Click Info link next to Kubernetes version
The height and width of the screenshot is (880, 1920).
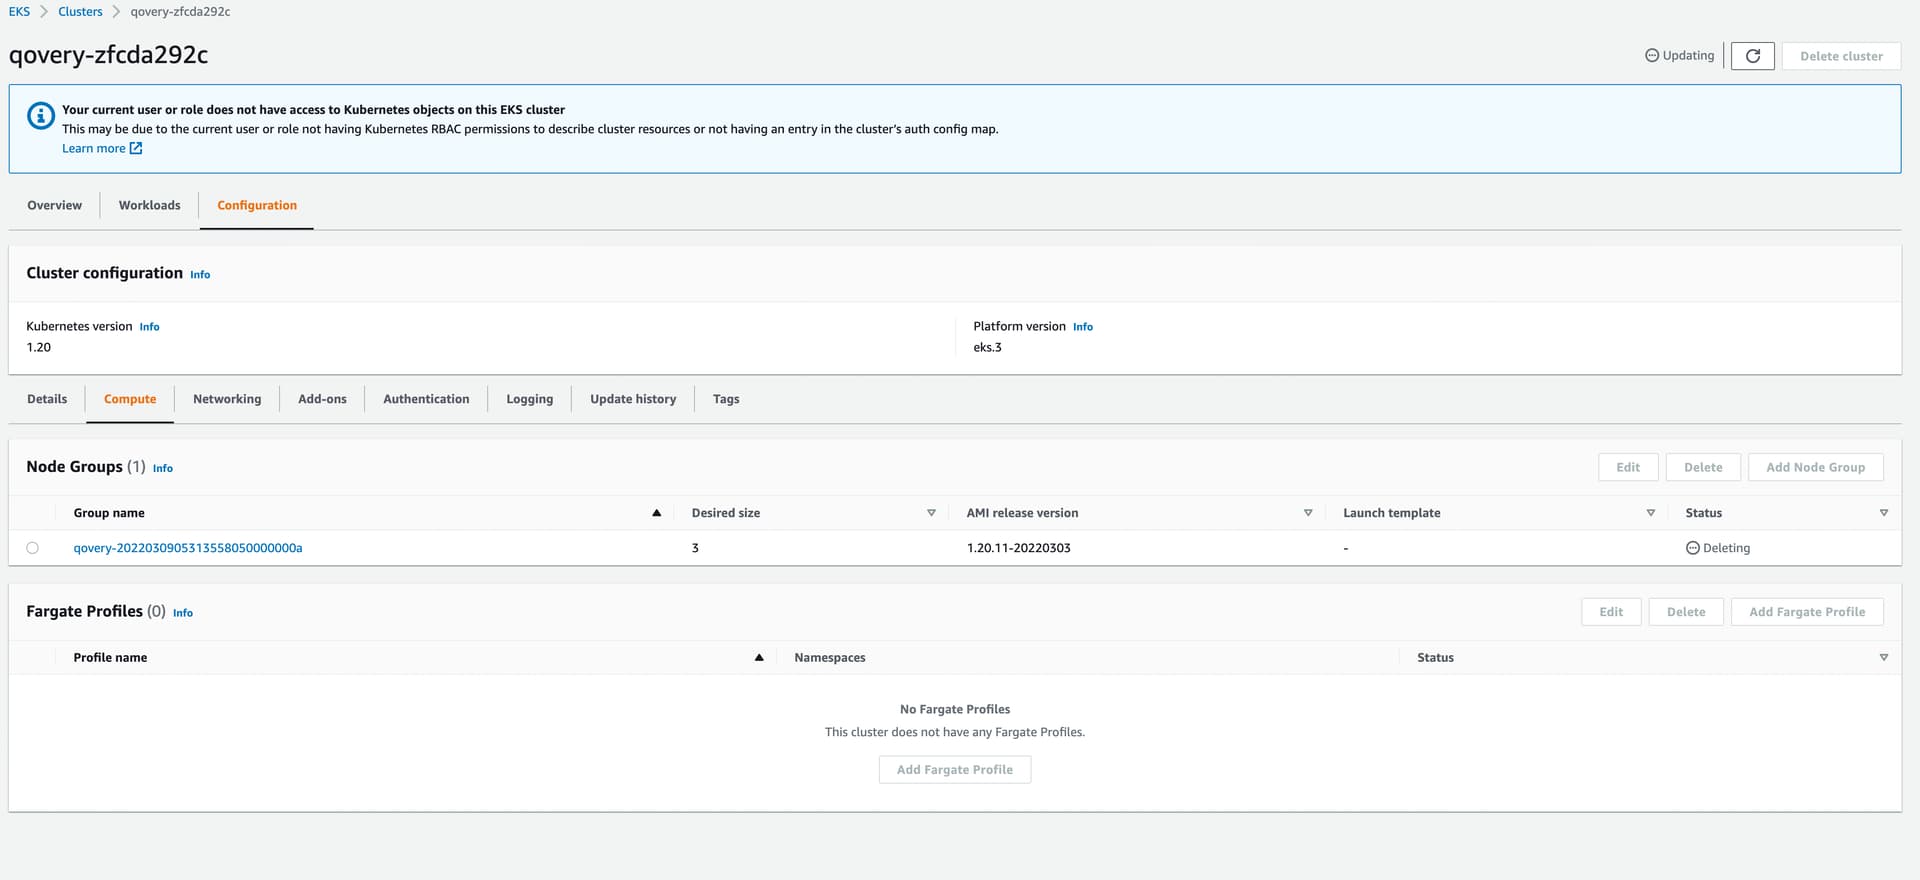149,327
